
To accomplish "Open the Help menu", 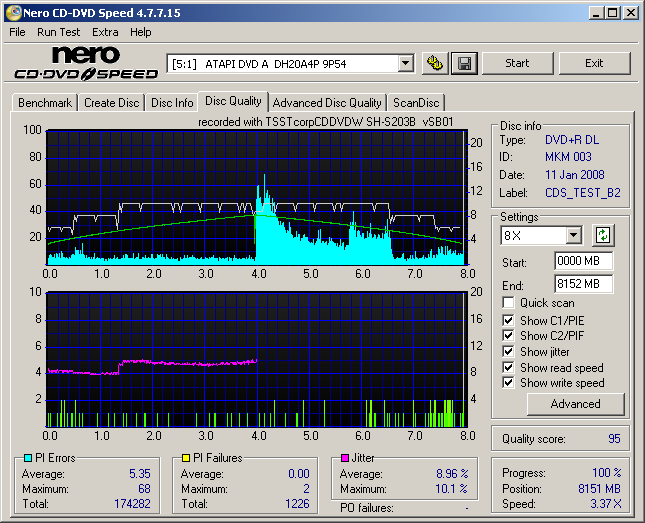I will click(141, 32).
